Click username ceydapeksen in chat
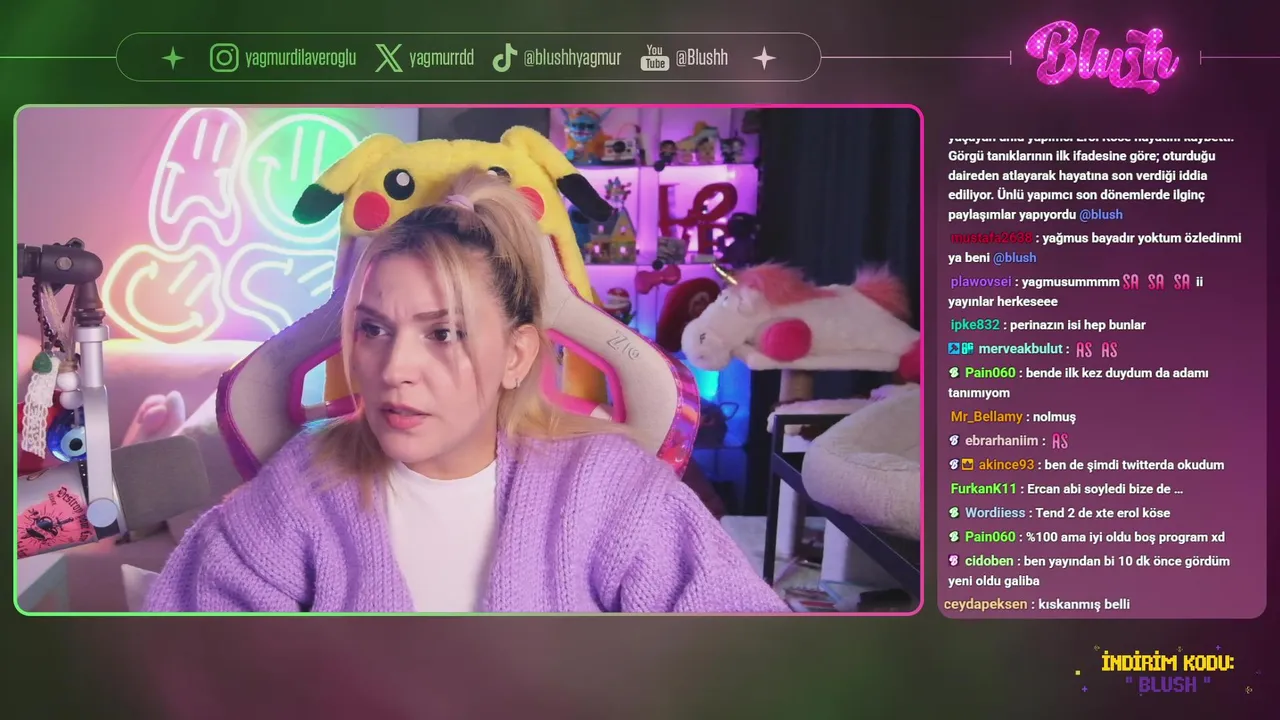The image size is (1280, 720). (985, 604)
